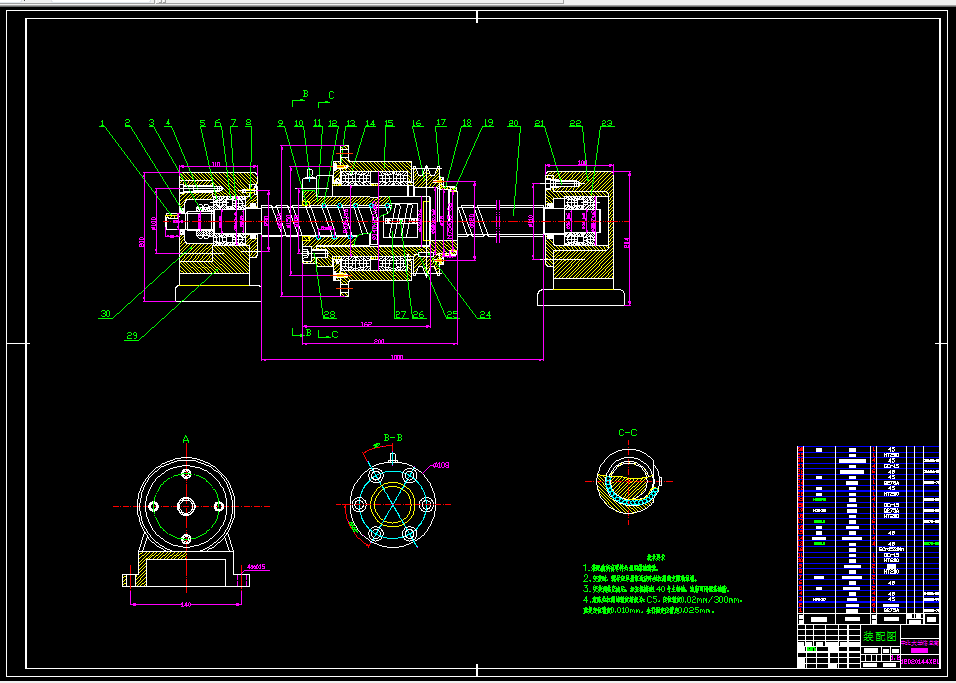
Task: Select part balloon number 7
Action: (233, 123)
